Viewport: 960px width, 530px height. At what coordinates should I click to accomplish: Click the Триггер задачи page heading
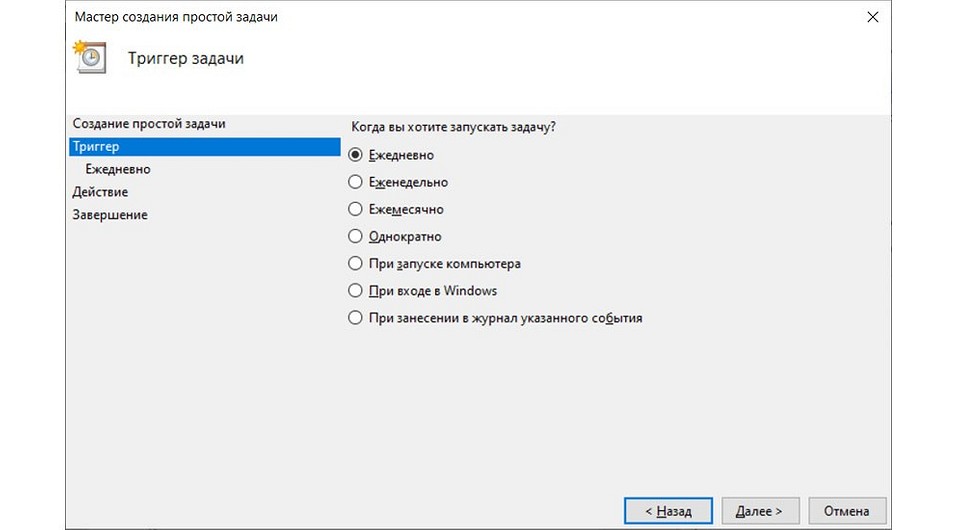pos(186,58)
